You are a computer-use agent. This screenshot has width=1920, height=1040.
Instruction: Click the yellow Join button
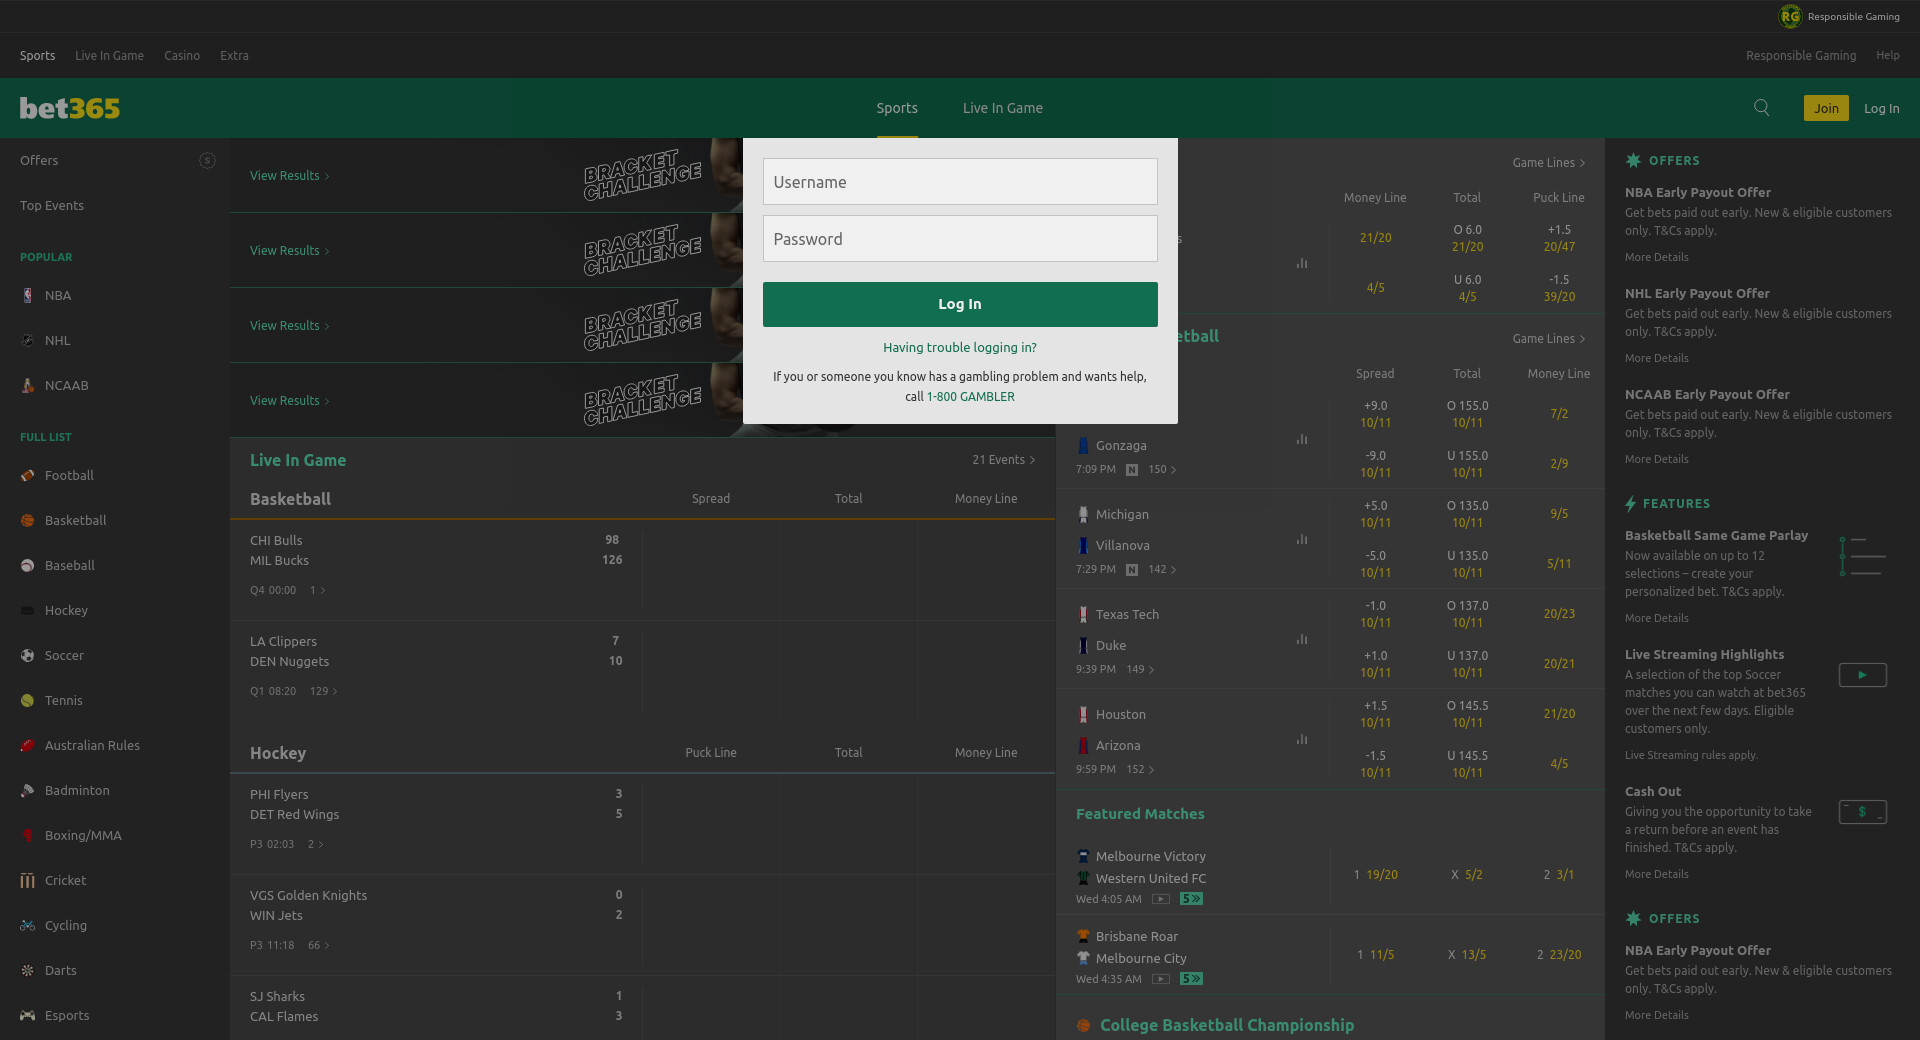click(x=1825, y=108)
